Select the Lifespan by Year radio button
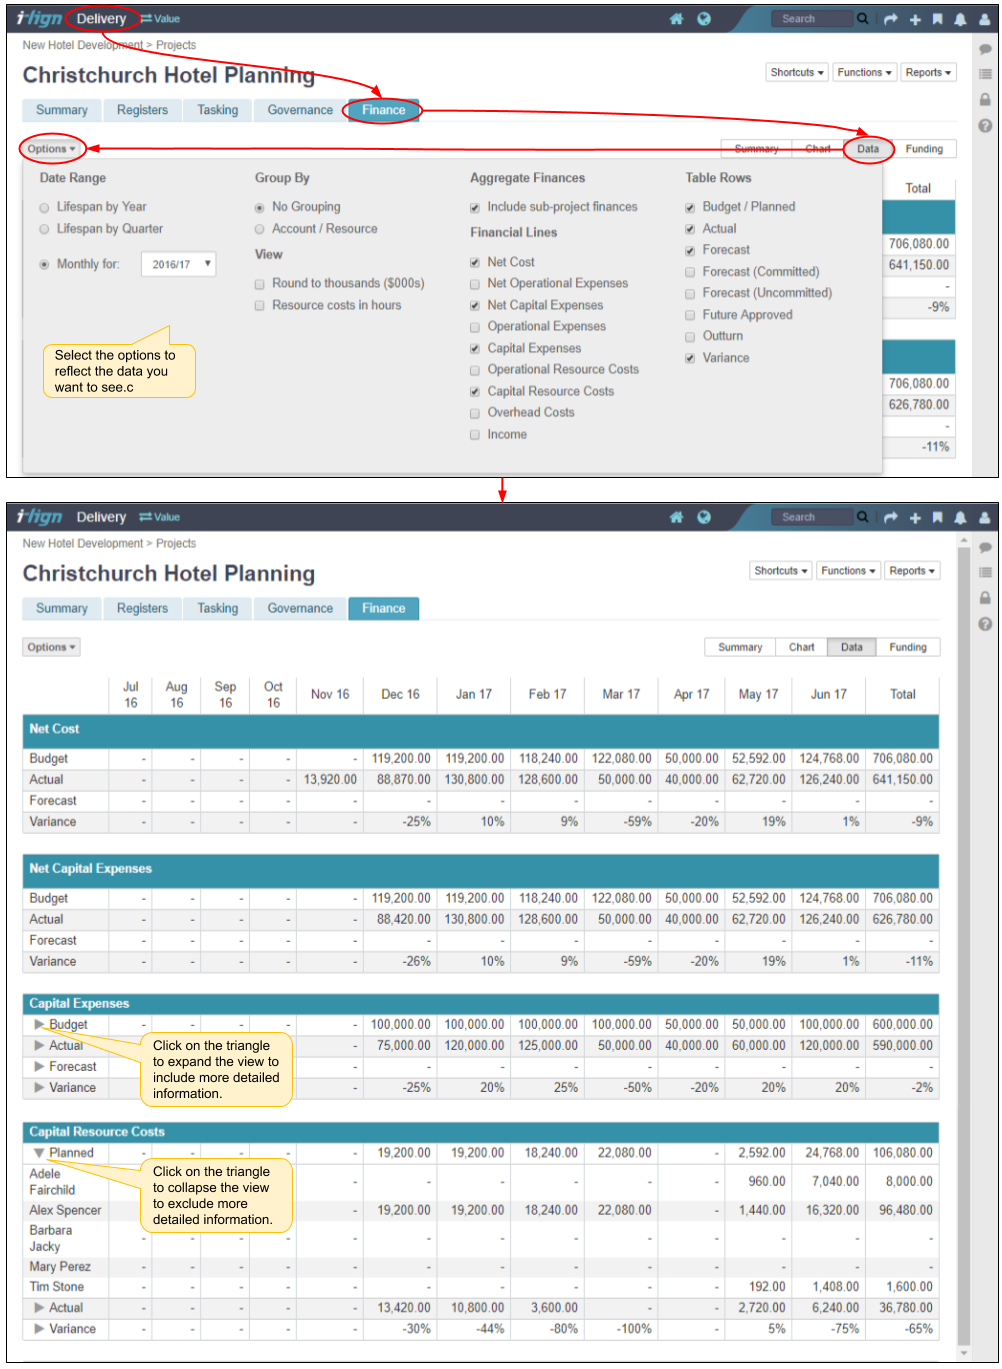This screenshot has height=1369, width=1002. tap(44, 208)
